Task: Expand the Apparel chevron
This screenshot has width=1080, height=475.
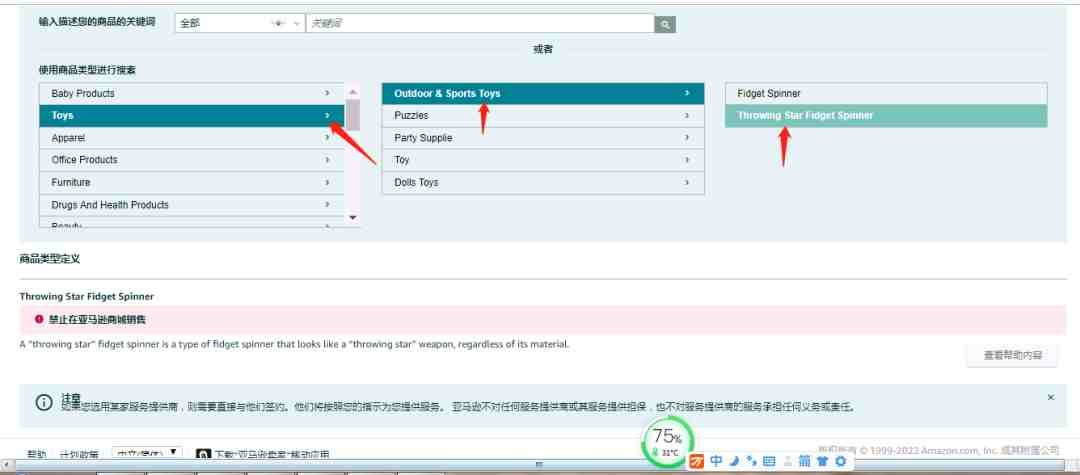Action: pyautogui.click(x=327, y=138)
